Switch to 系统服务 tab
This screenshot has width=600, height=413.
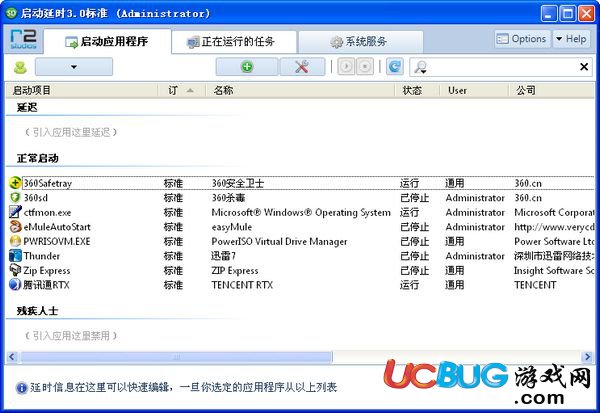click(361, 42)
